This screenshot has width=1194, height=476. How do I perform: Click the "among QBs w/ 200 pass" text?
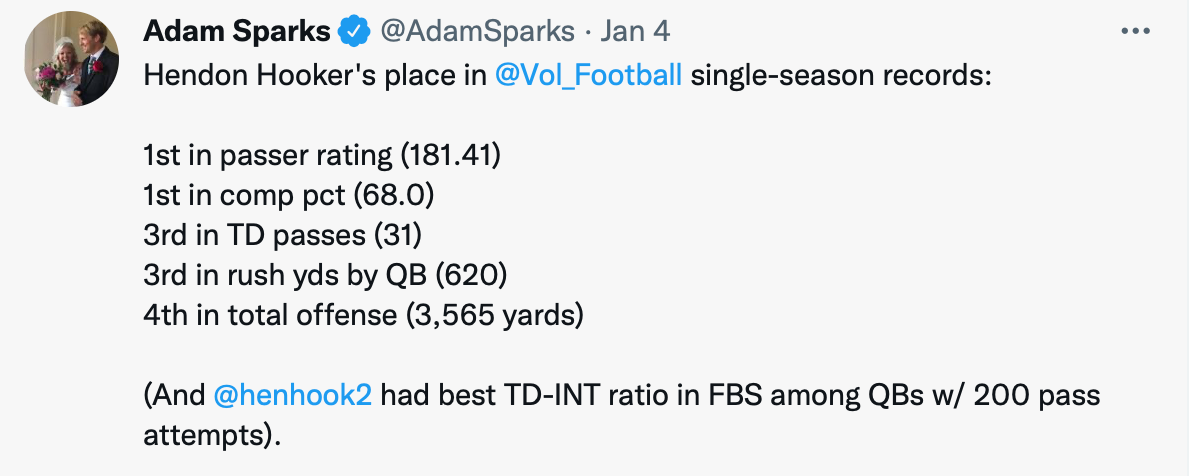pyautogui.click(x=945, y=396)
